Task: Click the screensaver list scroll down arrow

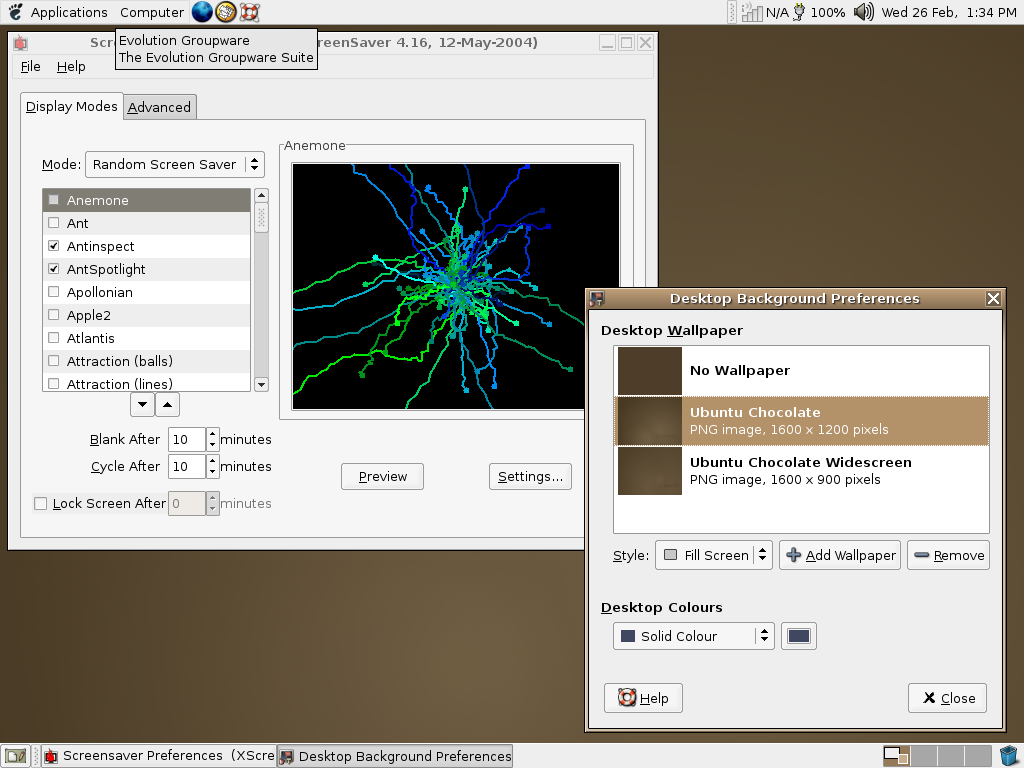Action: (261, 385)
